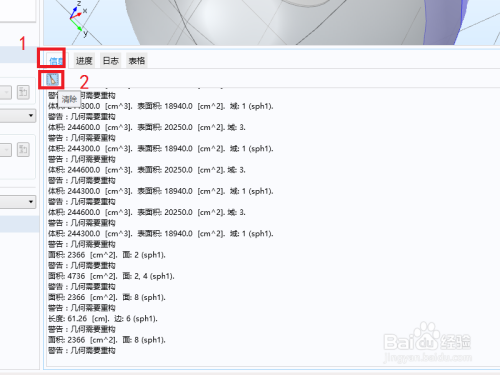Clear the messages with the 清除 broom icon

[52, 80]
